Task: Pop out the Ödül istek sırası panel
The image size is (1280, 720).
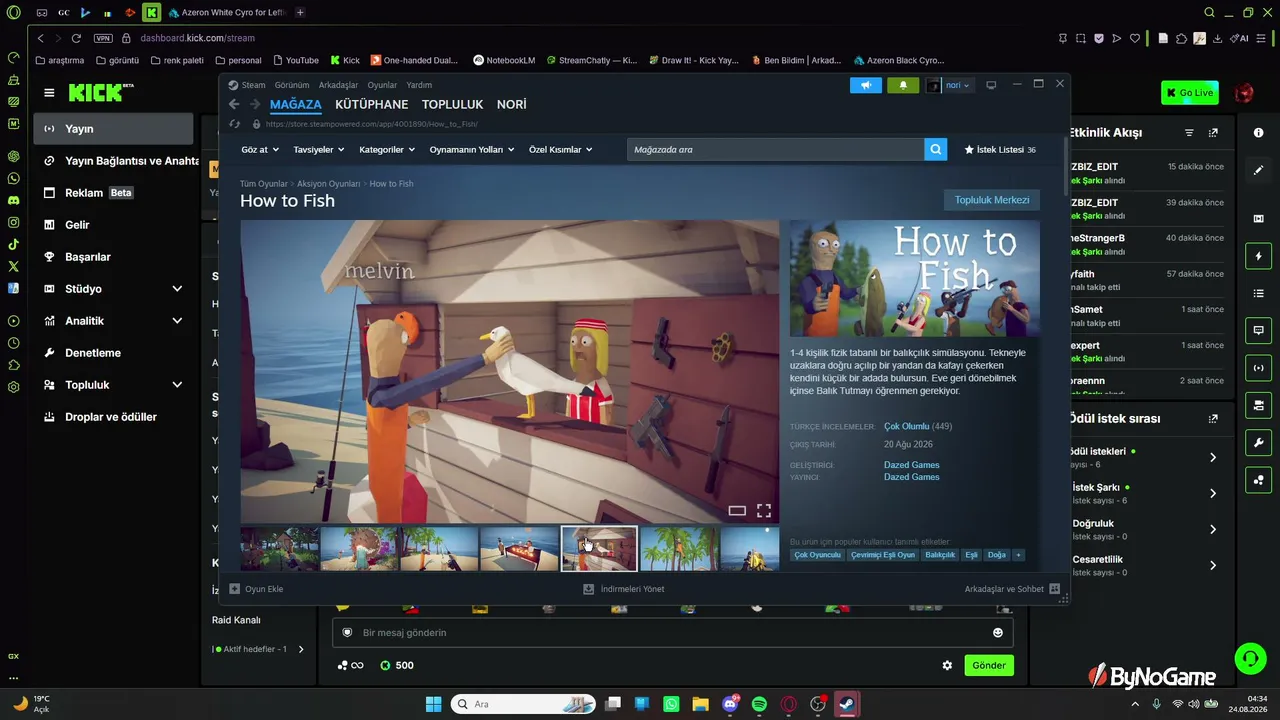Action: [1213, 418]
